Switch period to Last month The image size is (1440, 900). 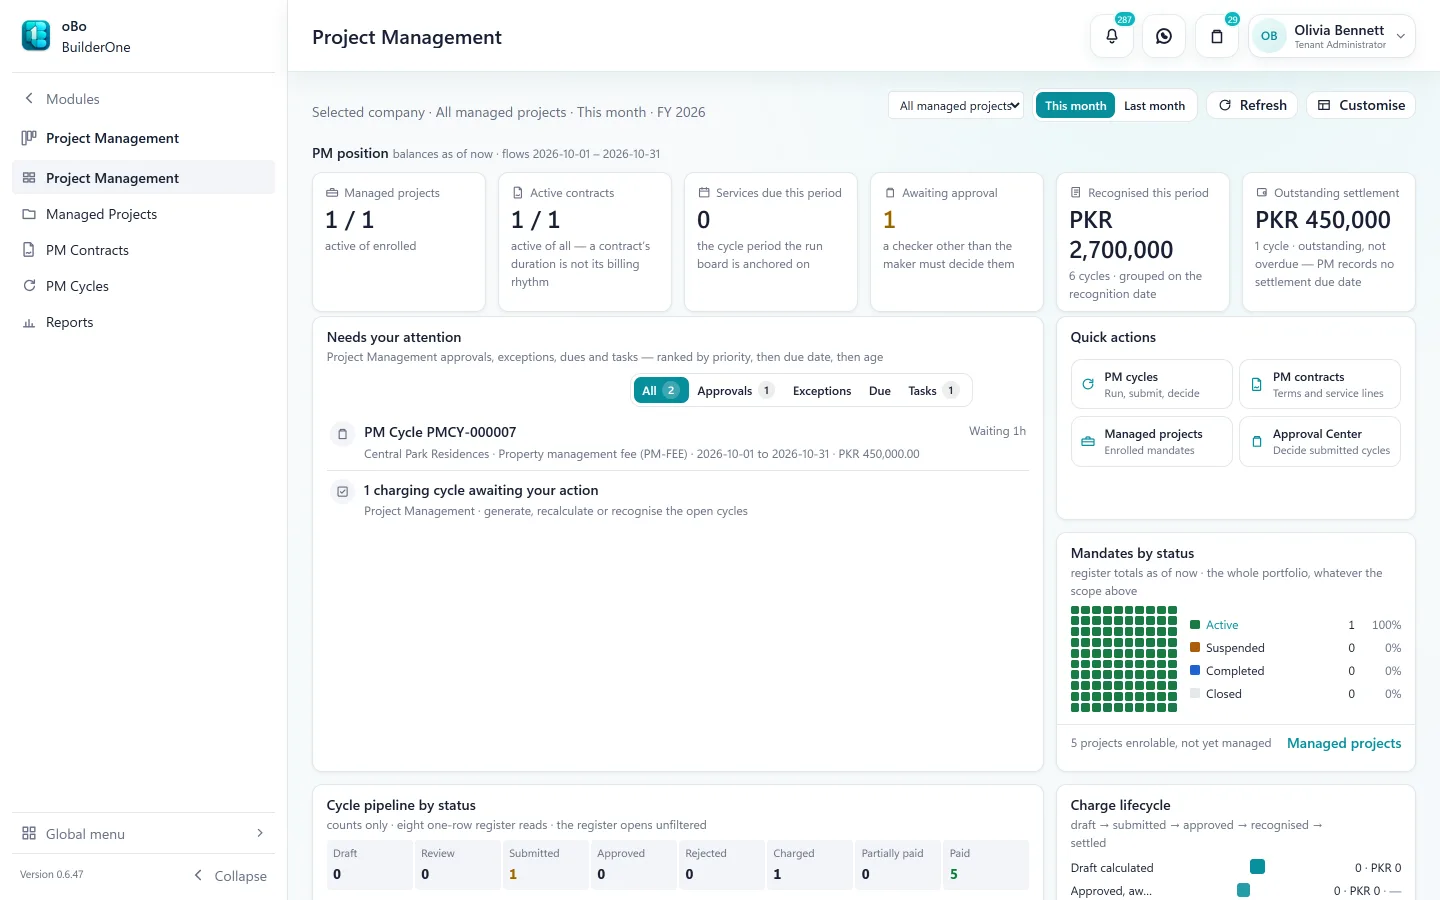[1154, 105]
